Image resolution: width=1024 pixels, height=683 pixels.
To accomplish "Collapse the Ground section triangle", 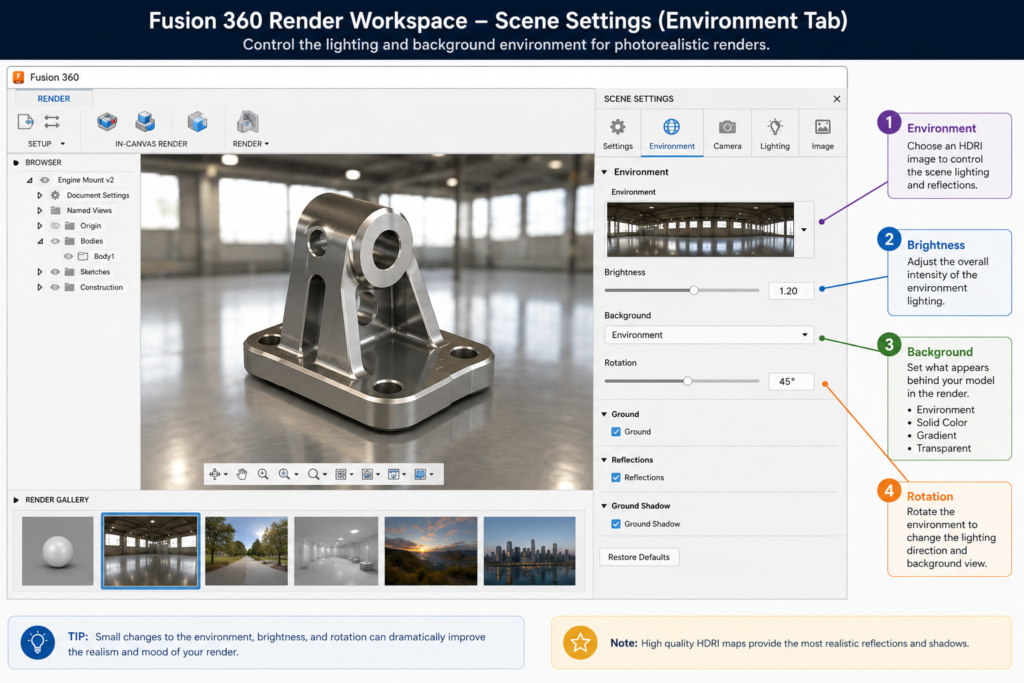I will 604,414.
